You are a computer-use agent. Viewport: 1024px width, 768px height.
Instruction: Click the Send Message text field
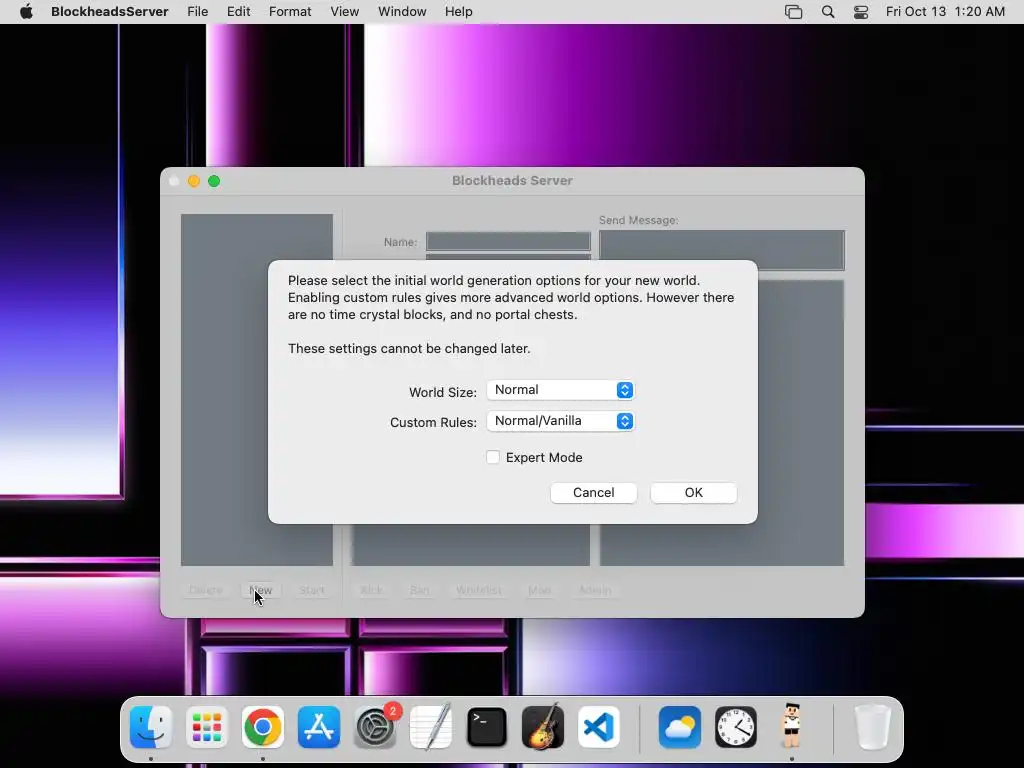(x=722, y=249)
